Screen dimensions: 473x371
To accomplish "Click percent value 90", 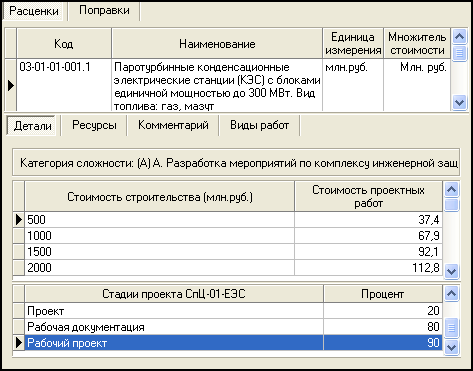I will [383, 343].
